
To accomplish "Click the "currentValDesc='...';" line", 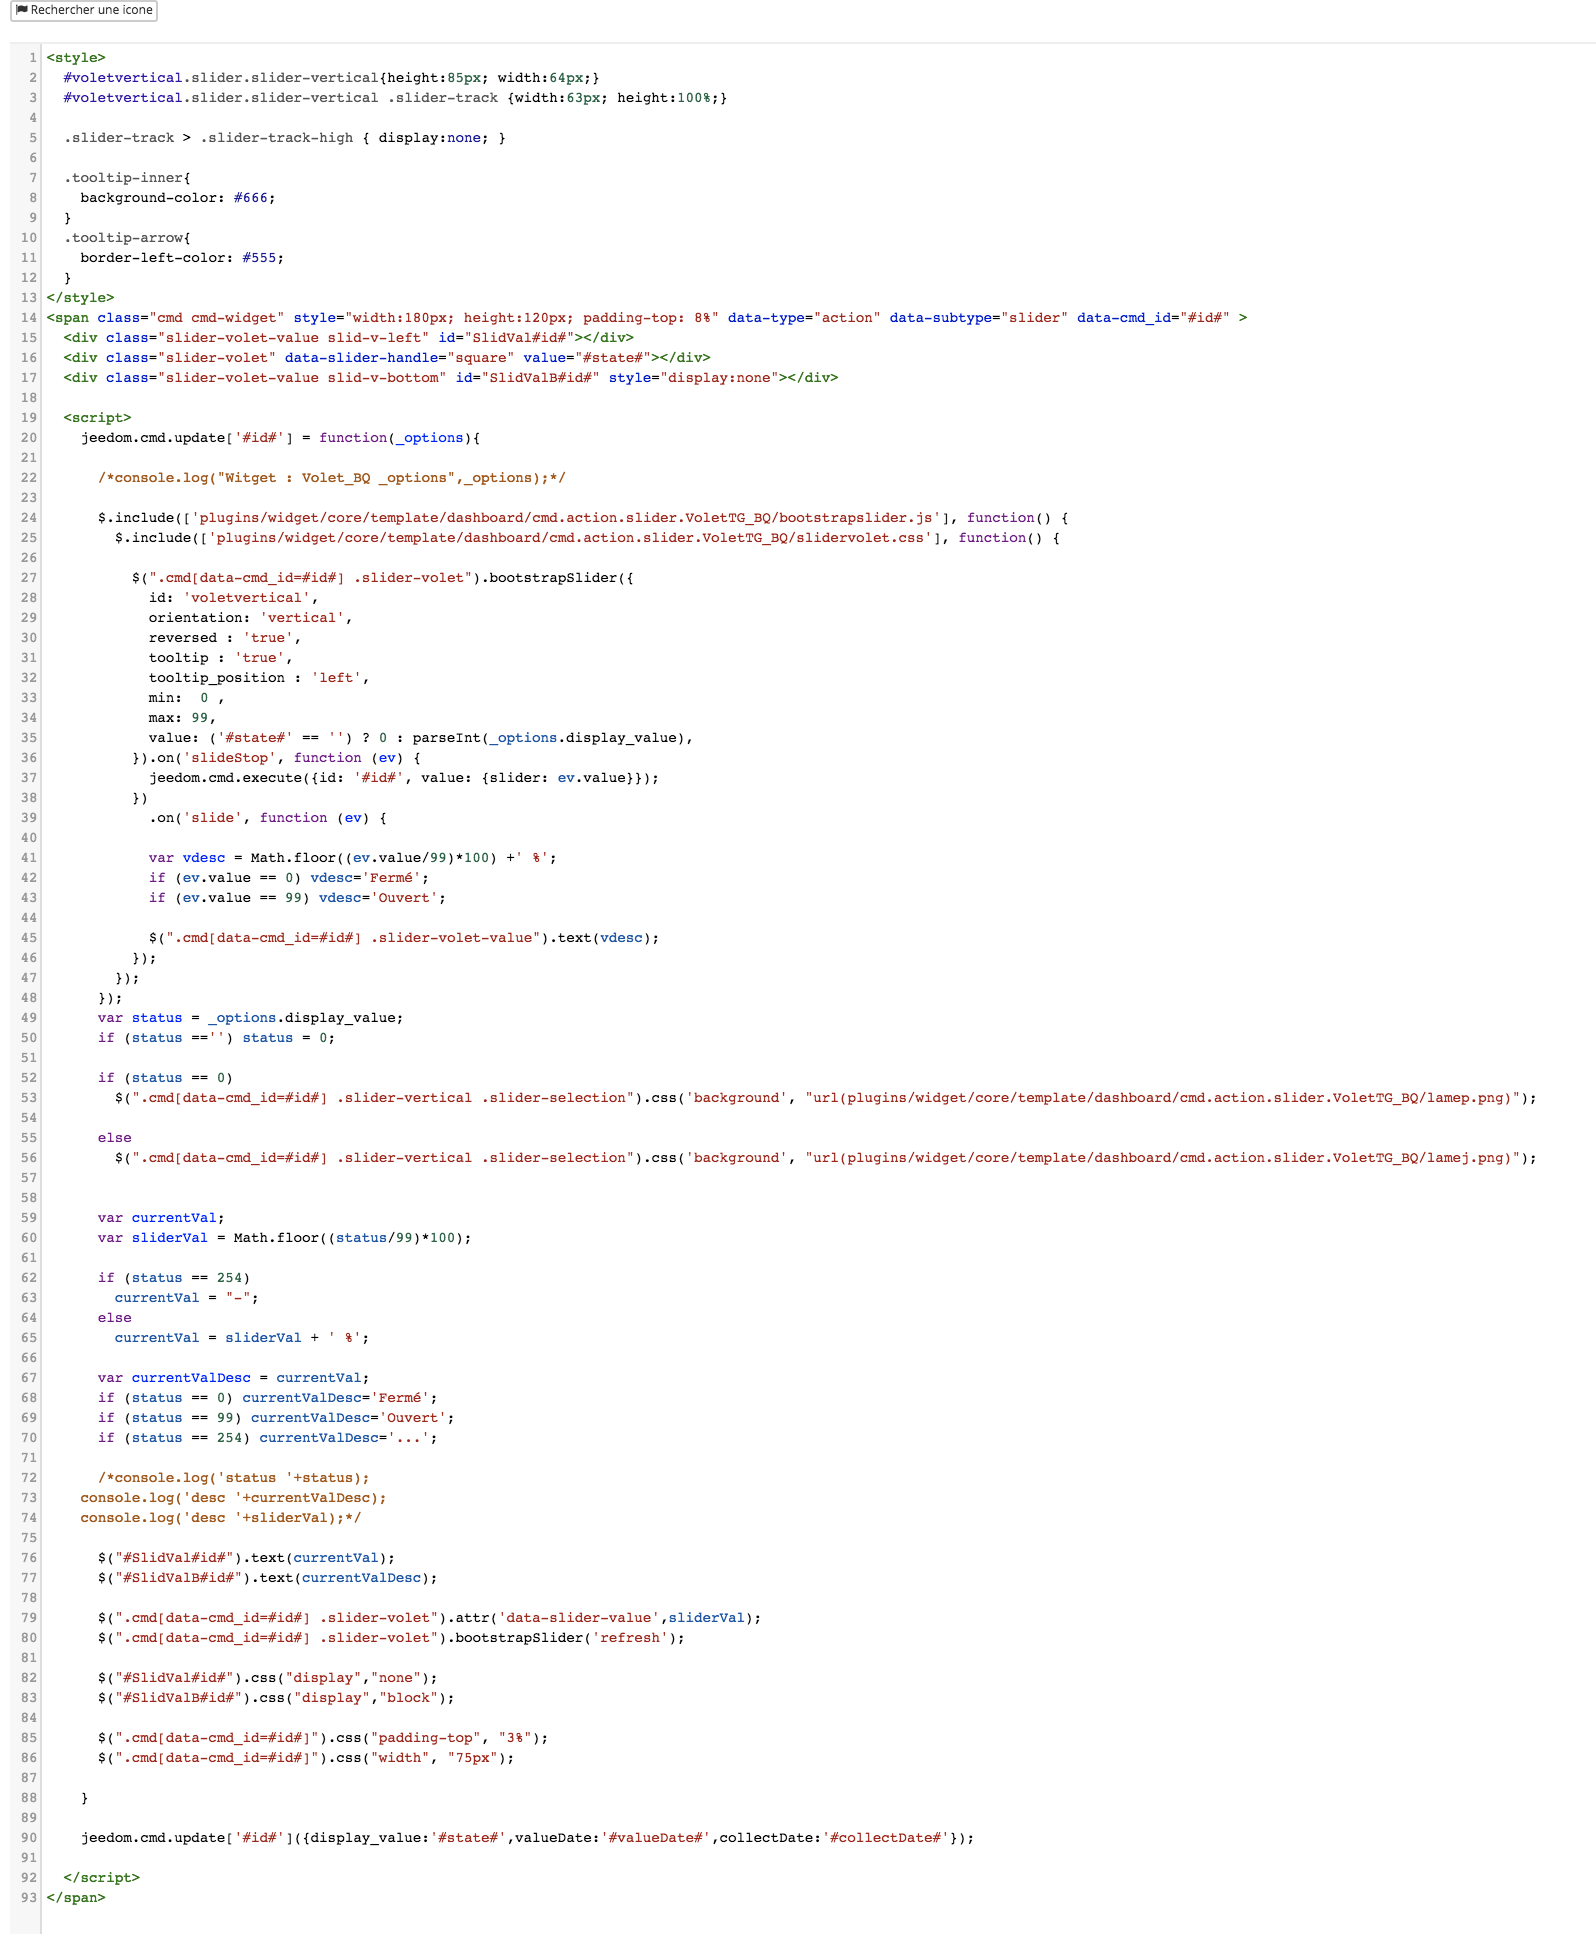I will pos(268,1438).
